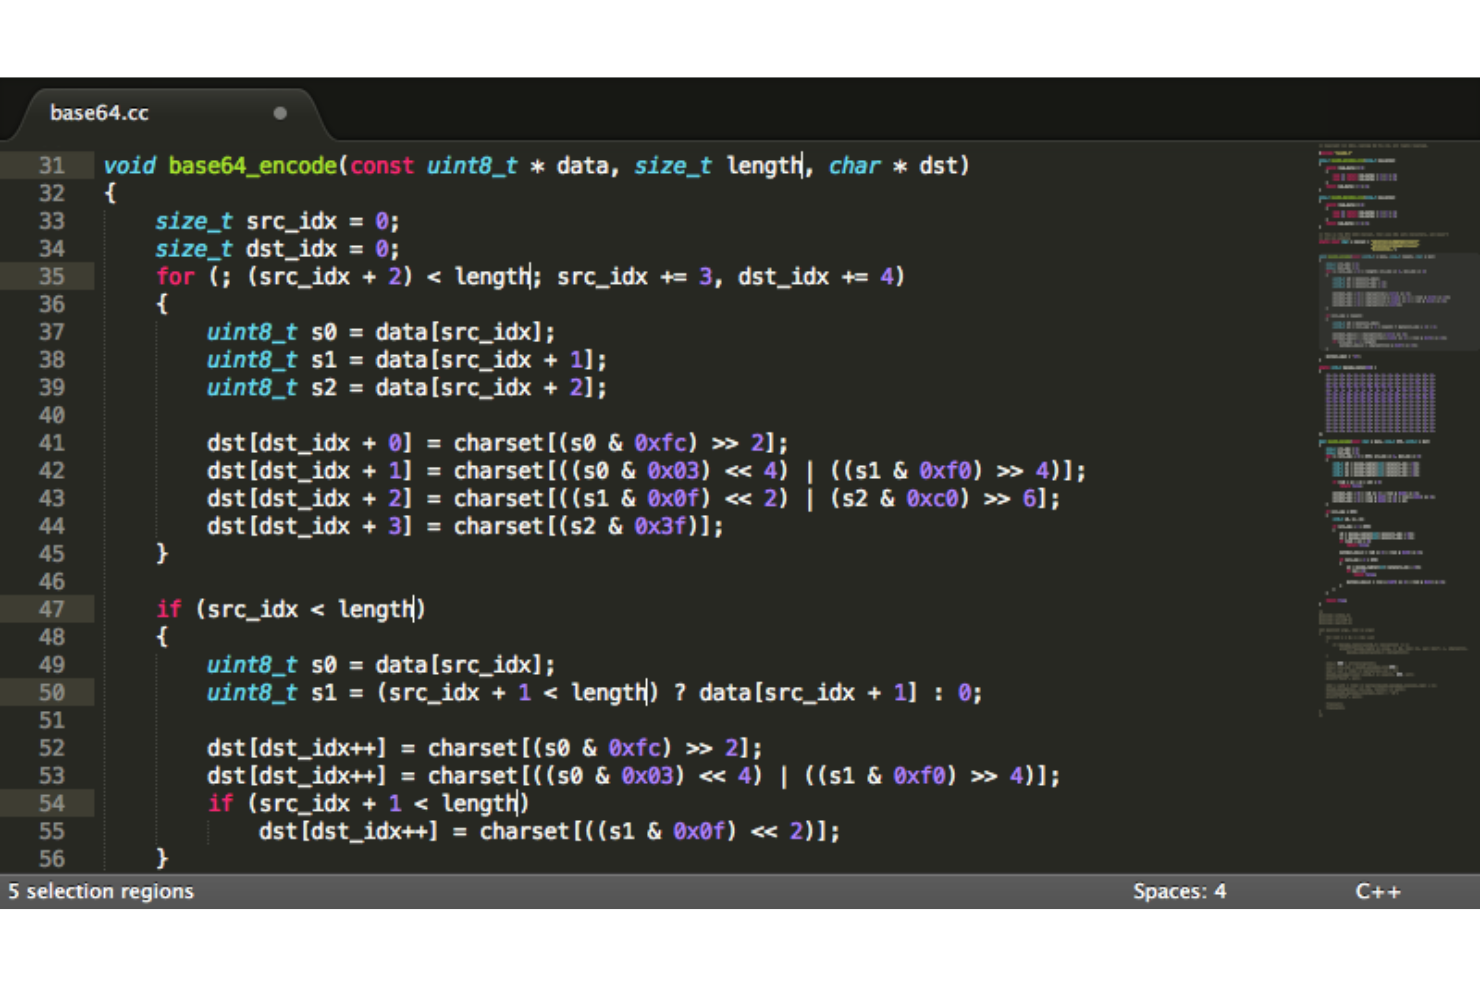1480x987 pixels.
Task: Click 'dst' parameter at end of line 31
Action: pyautogui.click(x=938, y=165)
